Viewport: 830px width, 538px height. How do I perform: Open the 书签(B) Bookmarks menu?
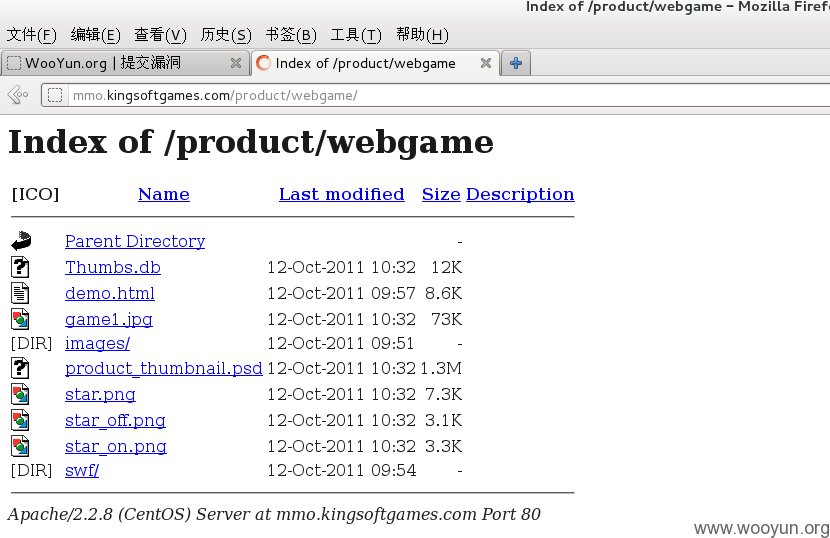pyautogui.click(x=291, y=35)
